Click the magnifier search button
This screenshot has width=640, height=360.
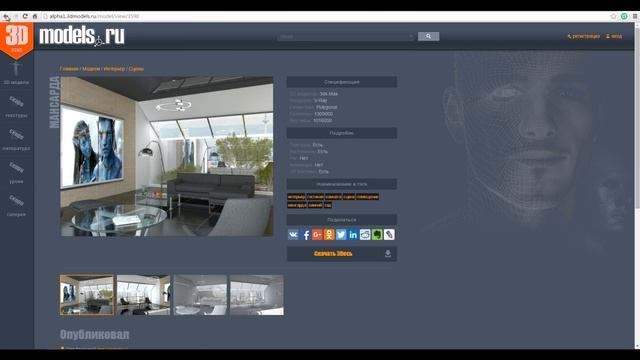coord(428,36)
